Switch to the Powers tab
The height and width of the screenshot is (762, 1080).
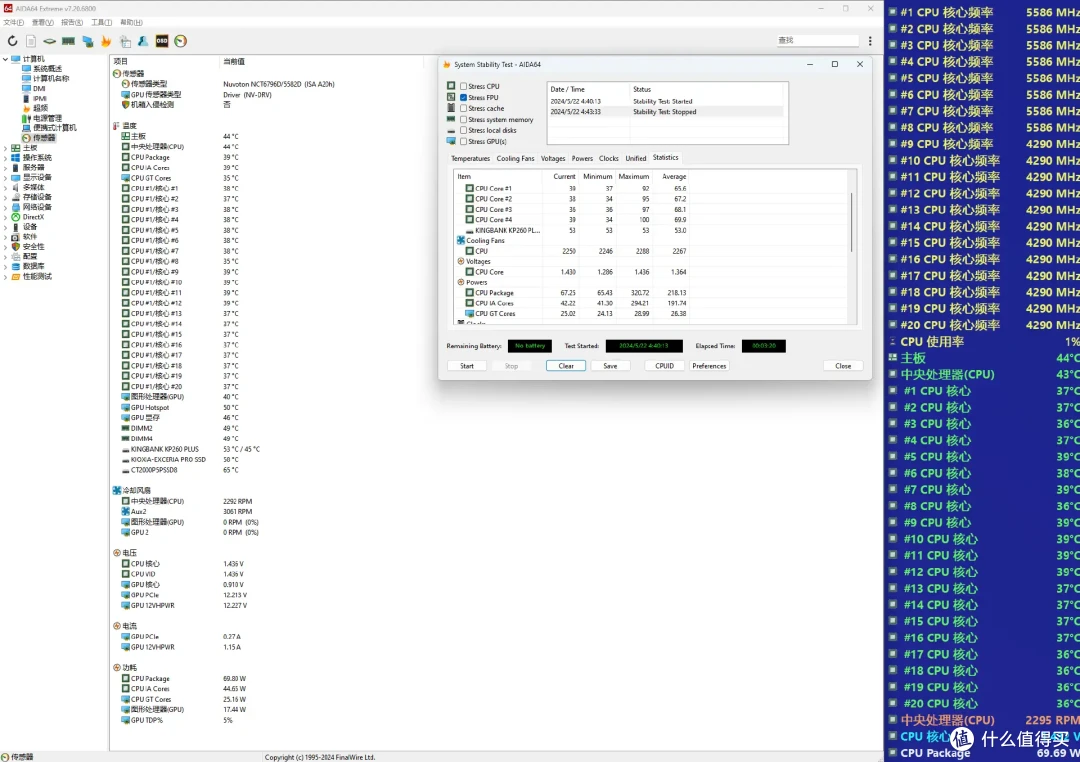[x=582, y=158]
